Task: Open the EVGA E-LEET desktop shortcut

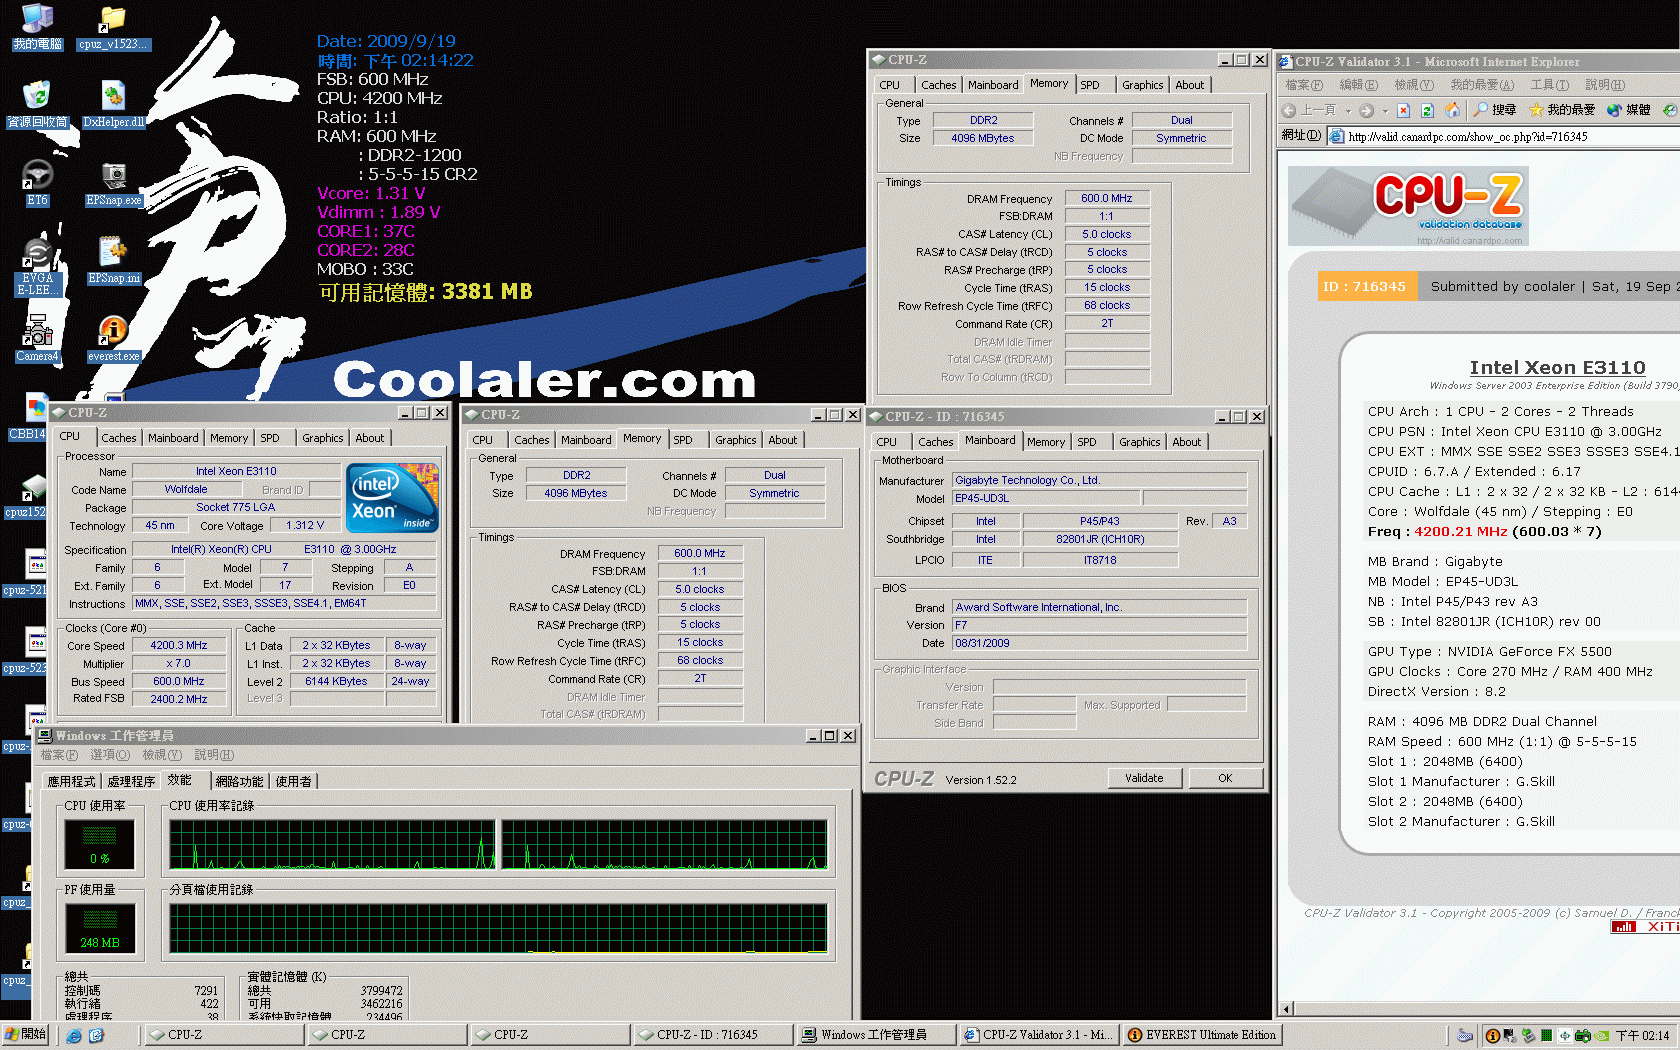Action: 37,266
